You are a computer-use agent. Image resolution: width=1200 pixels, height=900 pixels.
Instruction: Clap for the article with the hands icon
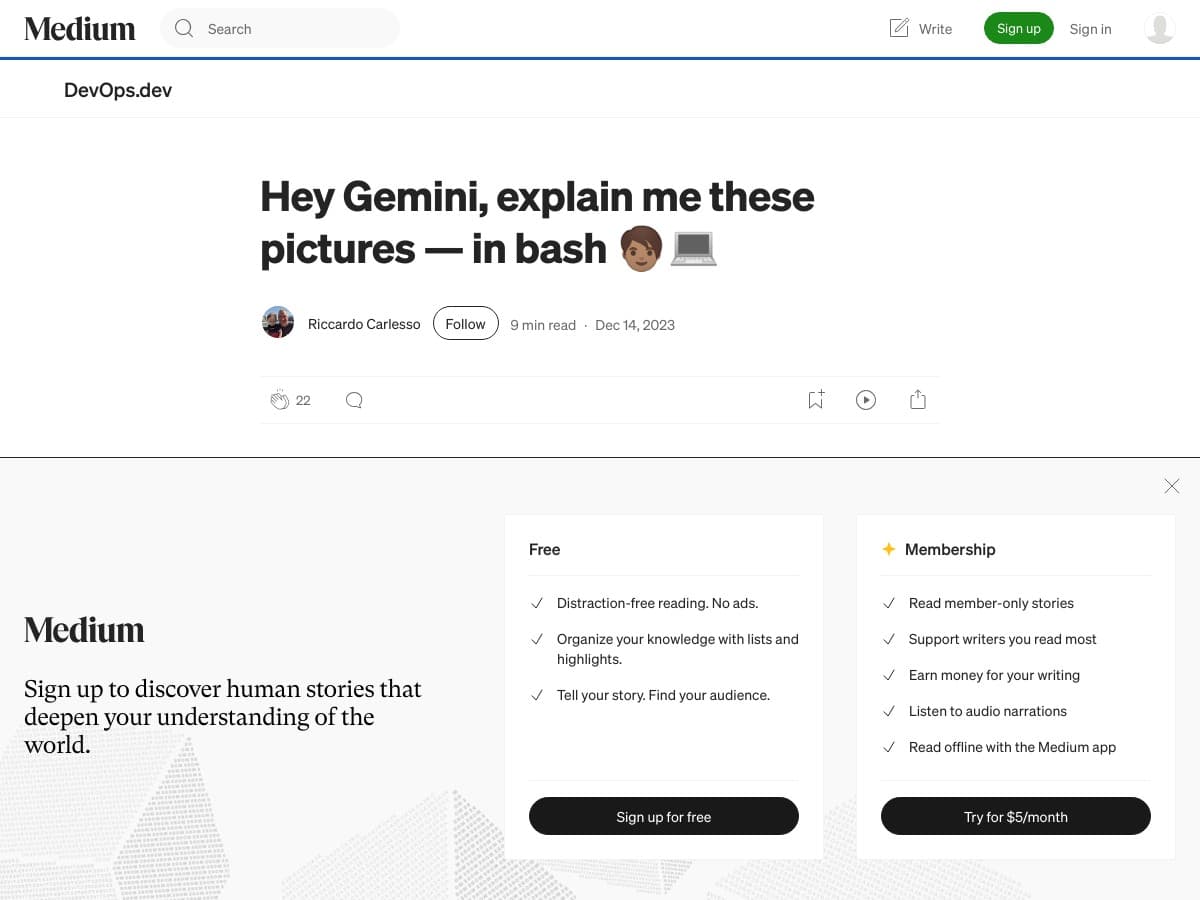coord(279,400)
